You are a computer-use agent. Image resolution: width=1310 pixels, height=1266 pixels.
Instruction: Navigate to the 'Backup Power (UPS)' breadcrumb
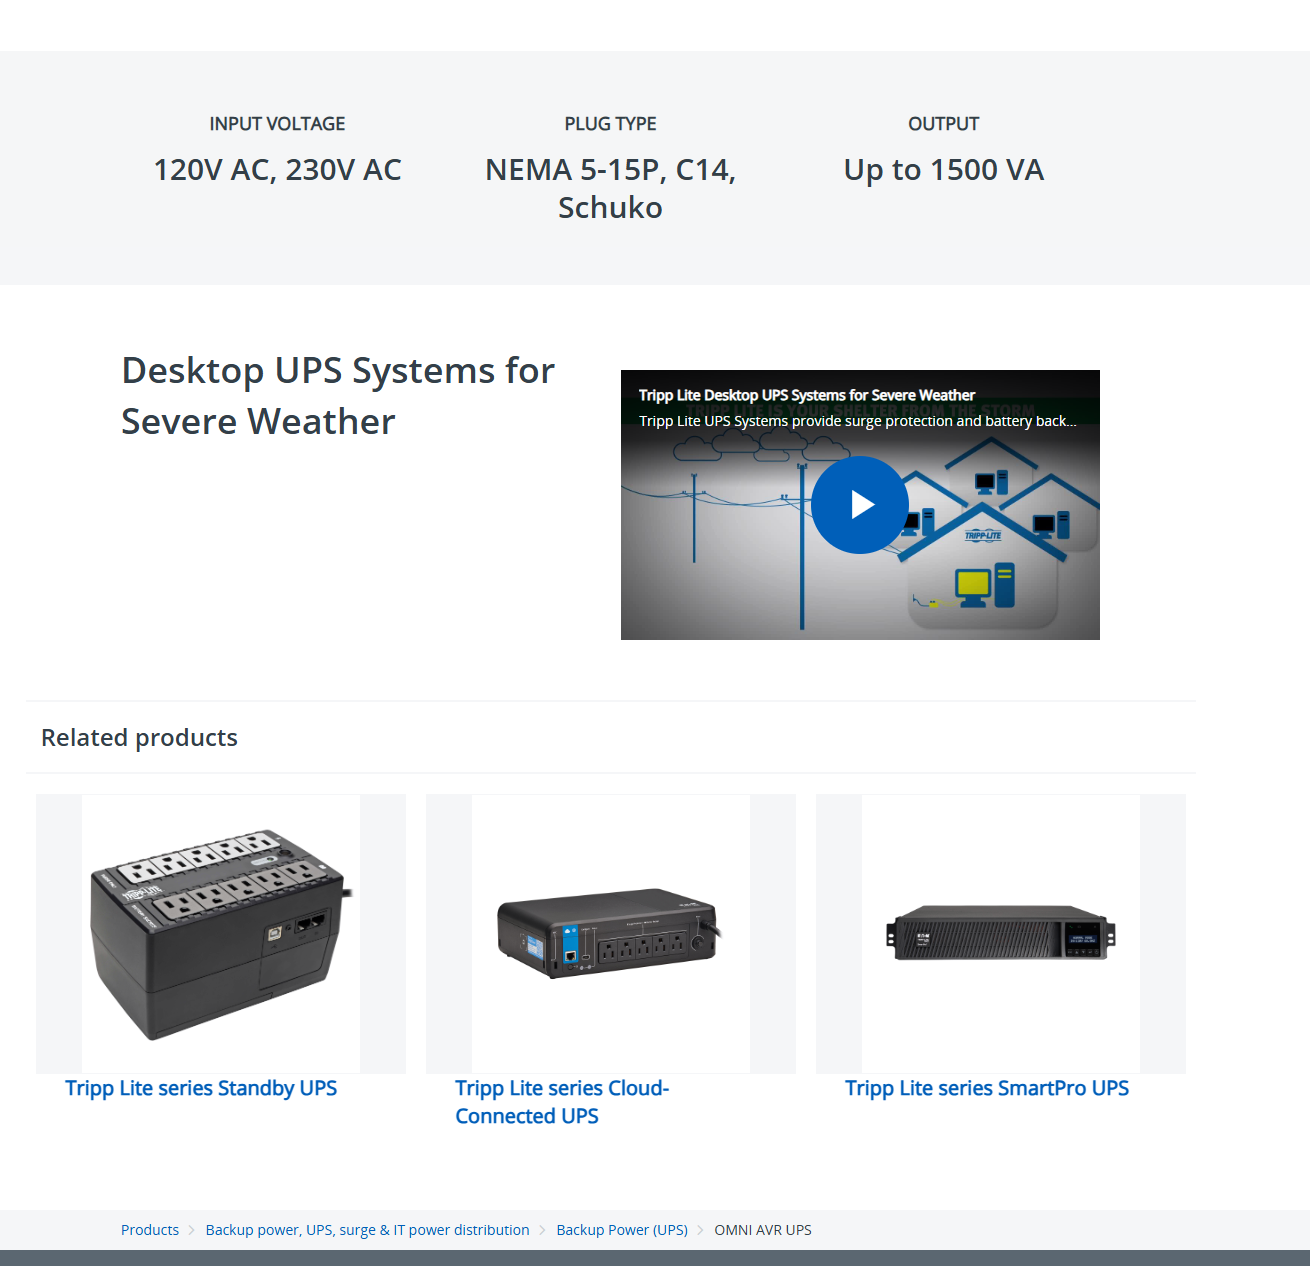click(x=622, y=1230)
